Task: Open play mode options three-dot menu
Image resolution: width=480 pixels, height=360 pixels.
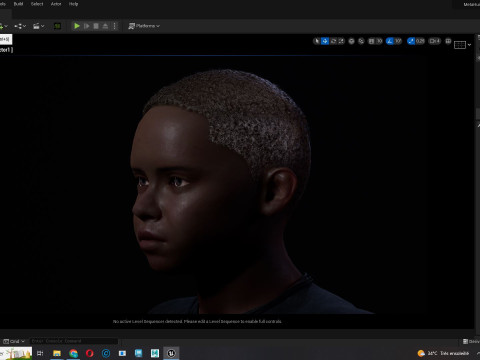Action: [114, 26]
